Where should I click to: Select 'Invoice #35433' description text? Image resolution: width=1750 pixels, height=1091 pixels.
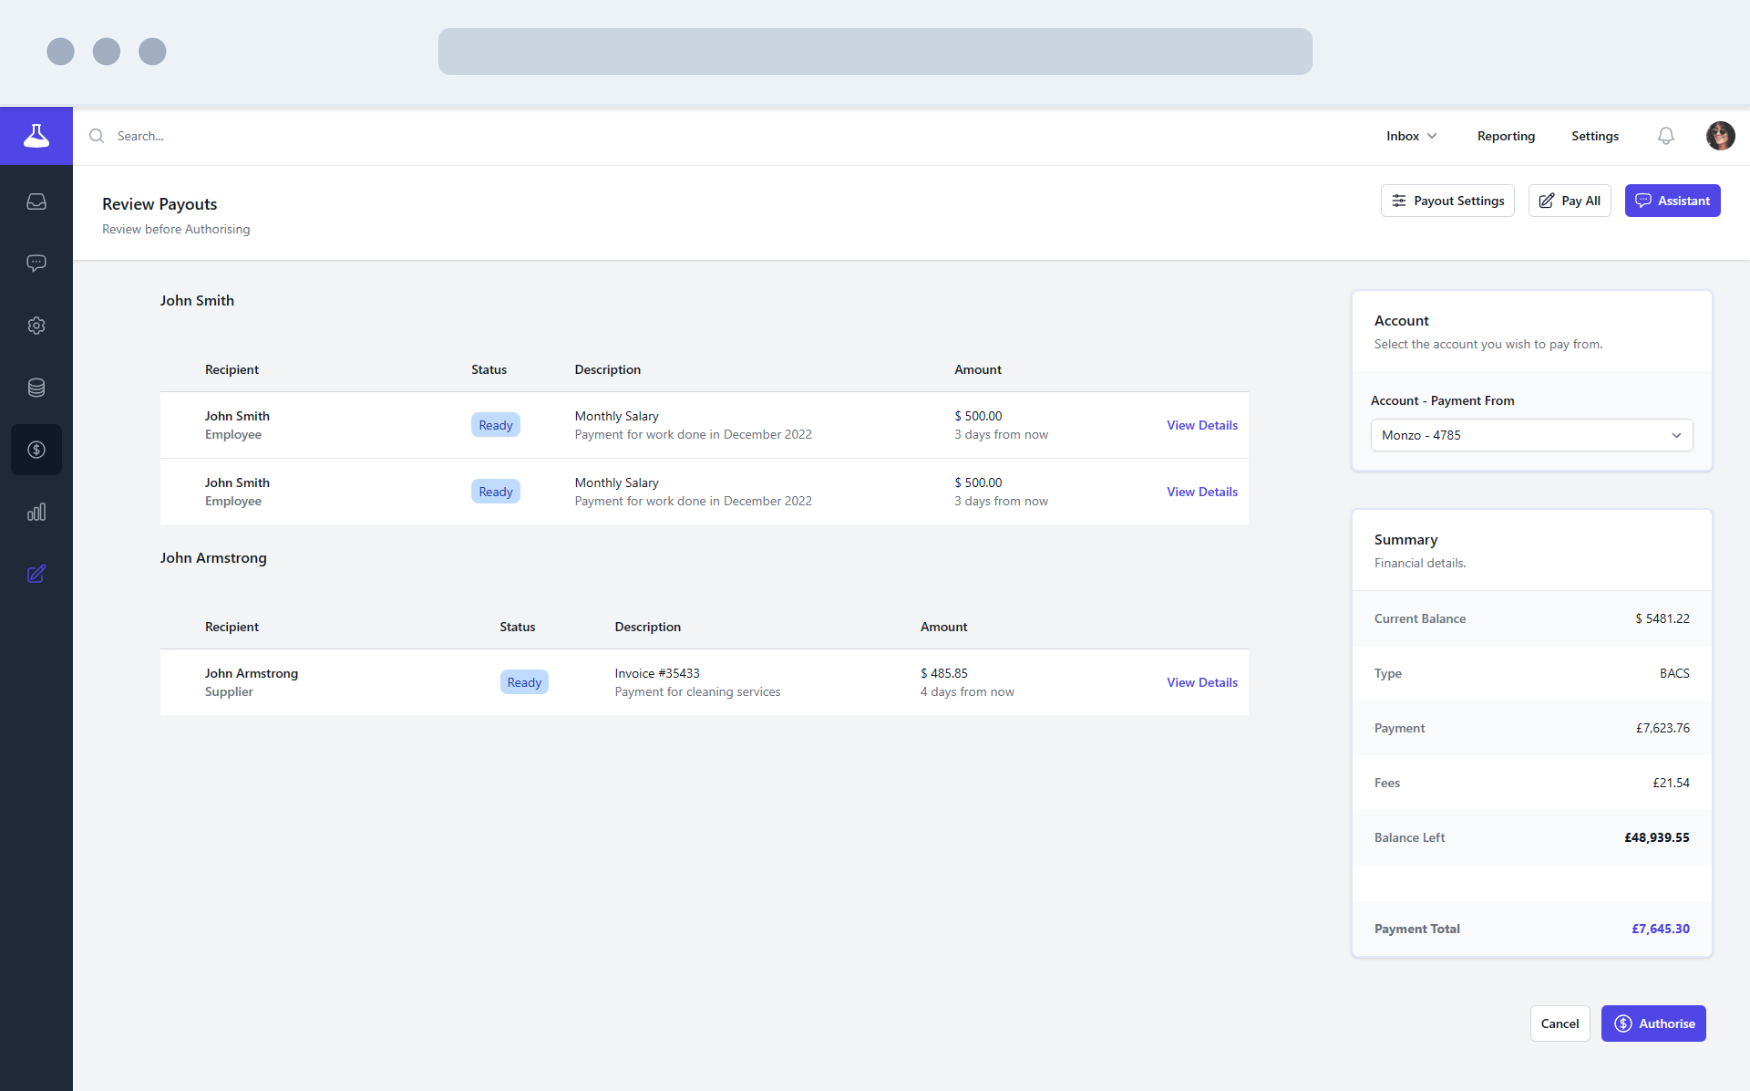coord(657,674)
